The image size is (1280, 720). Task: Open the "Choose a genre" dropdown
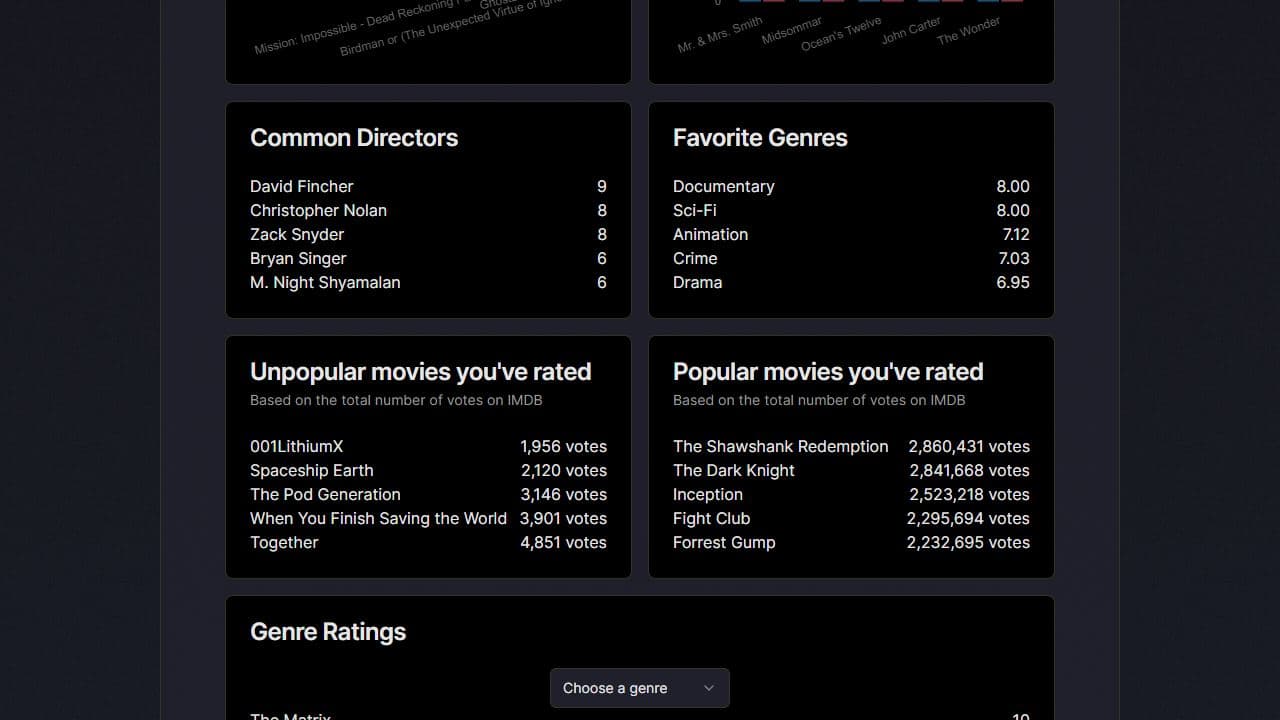pos(639,688)
